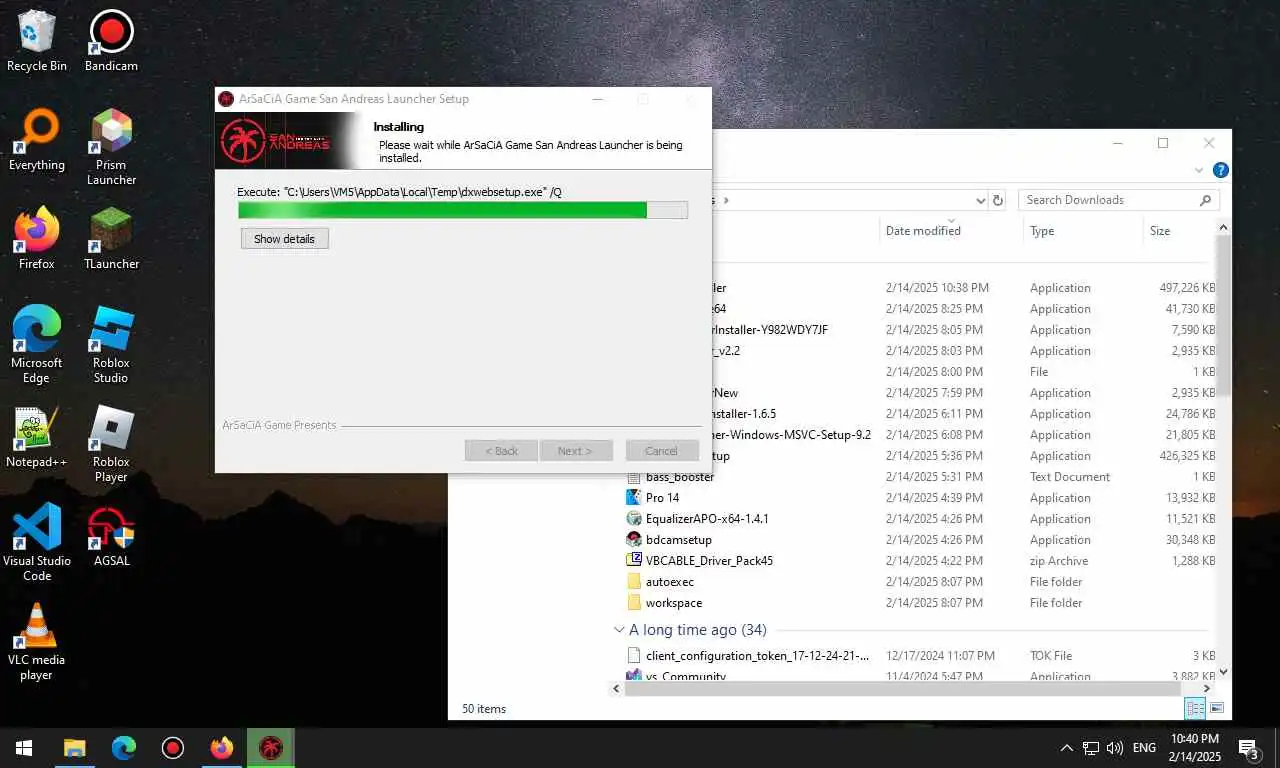
Task: Open the VLC media player desktop shortcut
Action: point(37,642)
